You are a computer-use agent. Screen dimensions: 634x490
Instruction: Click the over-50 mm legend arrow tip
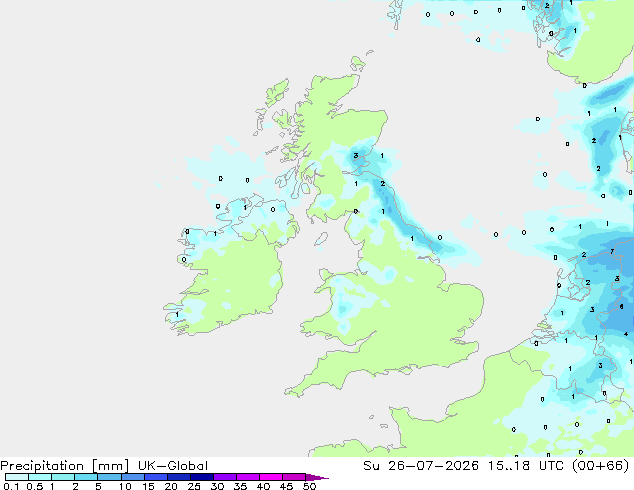click(x=317, y=477)
